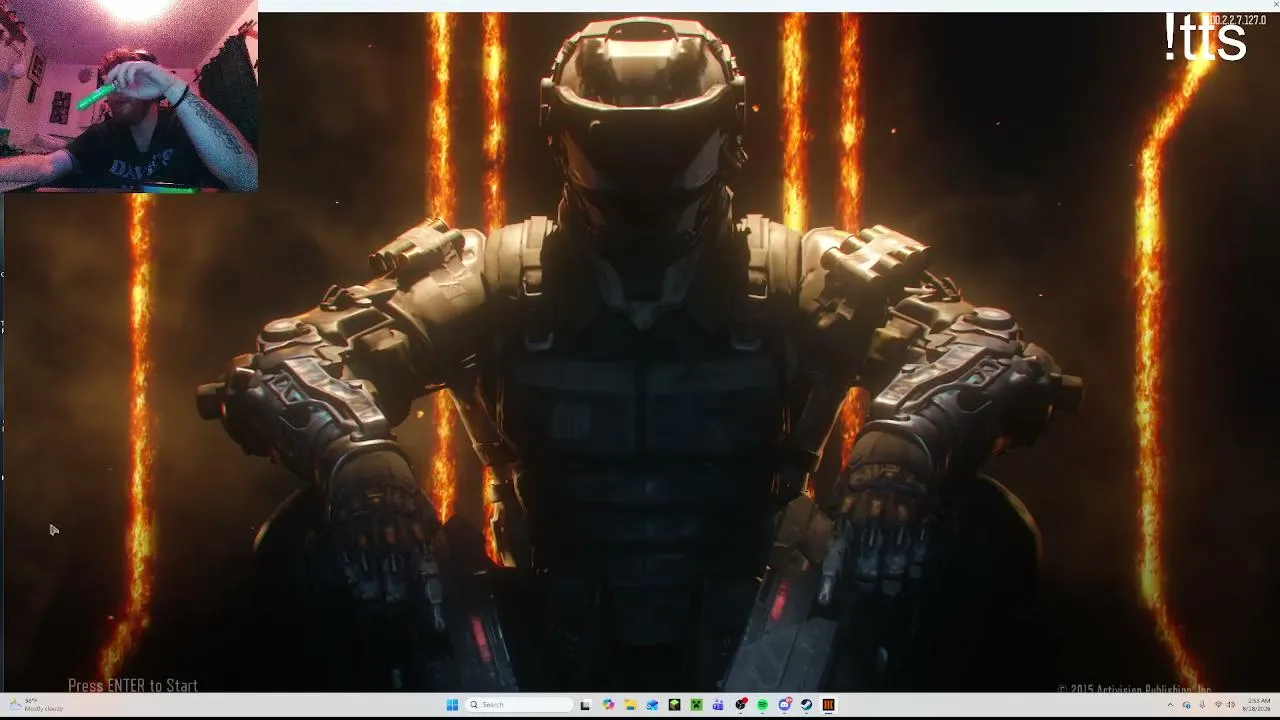1280x720 pixels.
Task: Open the Minecraft Creeper face icon
Action: point(696,705)
